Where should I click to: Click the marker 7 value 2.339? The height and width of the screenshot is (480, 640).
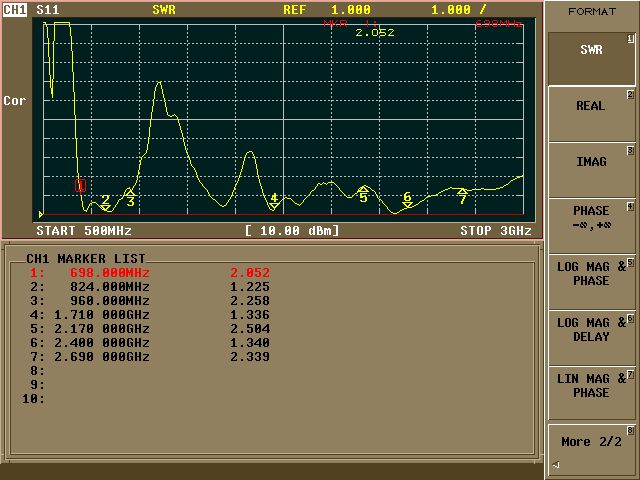point(250,356)
